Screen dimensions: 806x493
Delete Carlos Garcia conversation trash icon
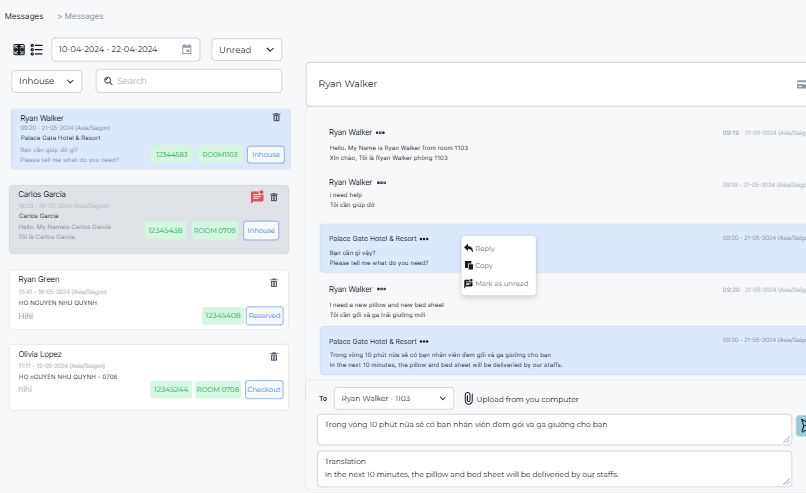click(x=274, y=197)
